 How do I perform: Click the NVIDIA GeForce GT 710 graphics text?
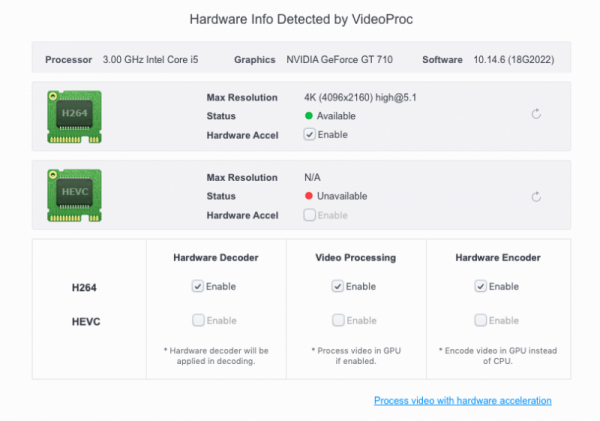339,60
